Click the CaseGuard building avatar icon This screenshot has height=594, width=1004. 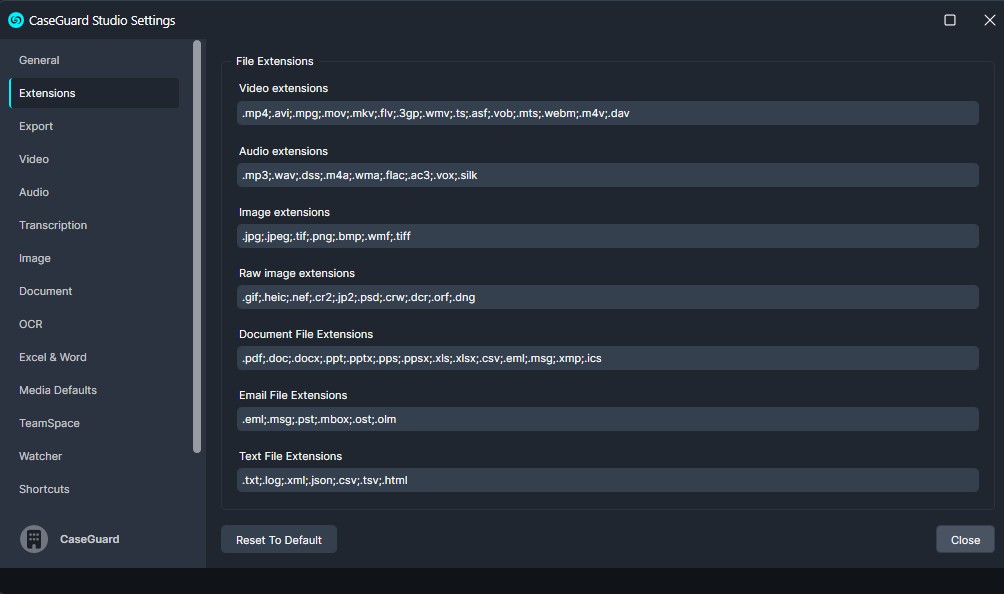click(x=34, y=539)
